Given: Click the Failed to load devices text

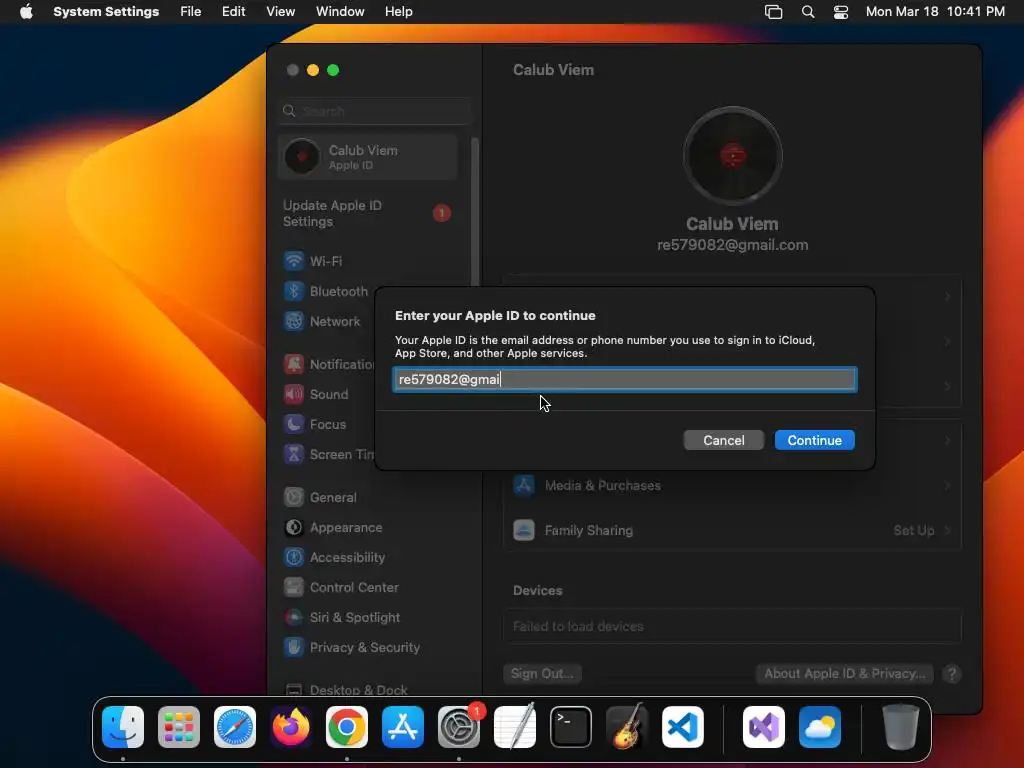Looking at the screenshot, I should (578, 626).
